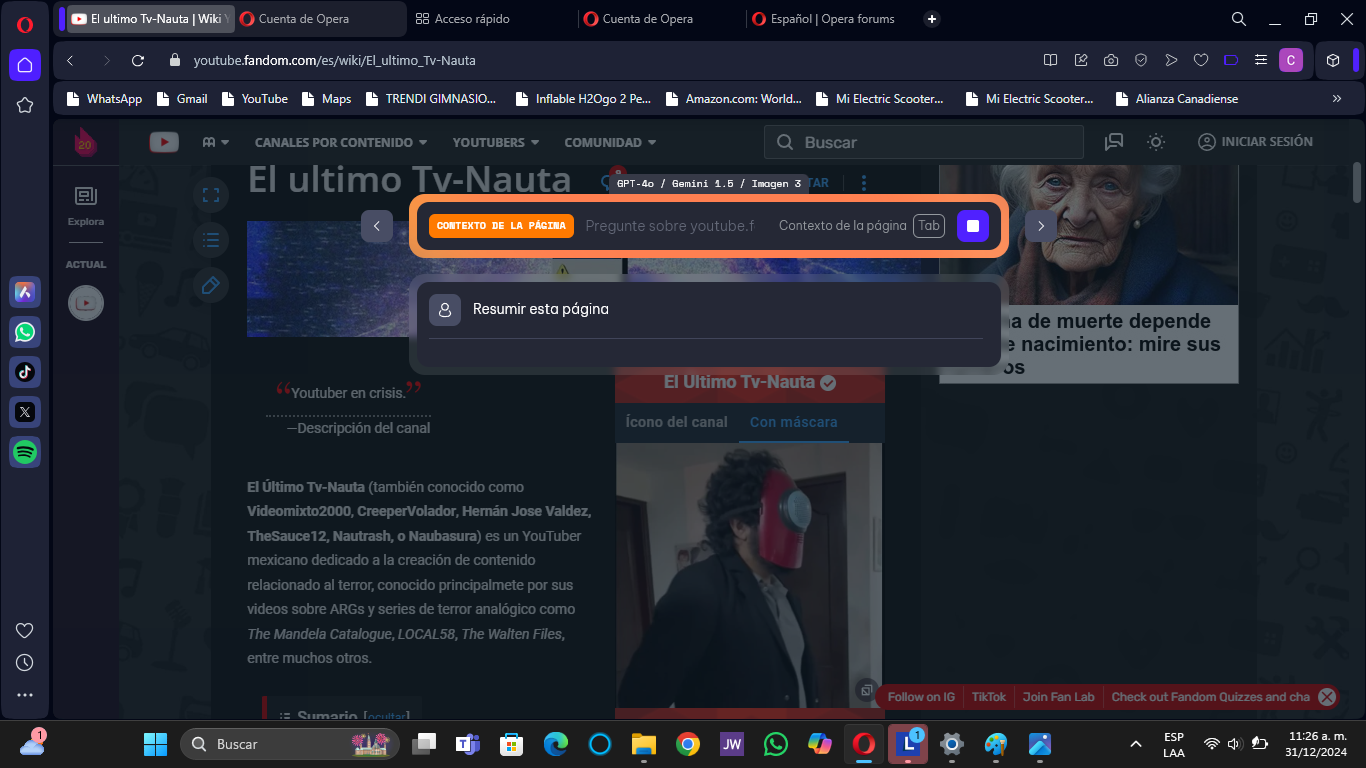Select the 'Contexto de la página' orange tag

[501, 226]
